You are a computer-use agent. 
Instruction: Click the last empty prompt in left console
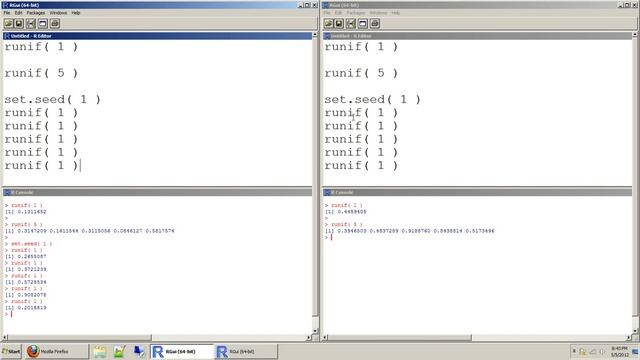pyautogui.click(x=9, y=314)
